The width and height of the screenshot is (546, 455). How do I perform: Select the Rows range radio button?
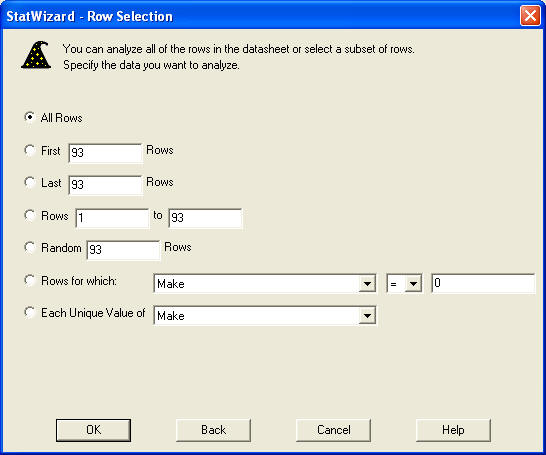[30, 215]
